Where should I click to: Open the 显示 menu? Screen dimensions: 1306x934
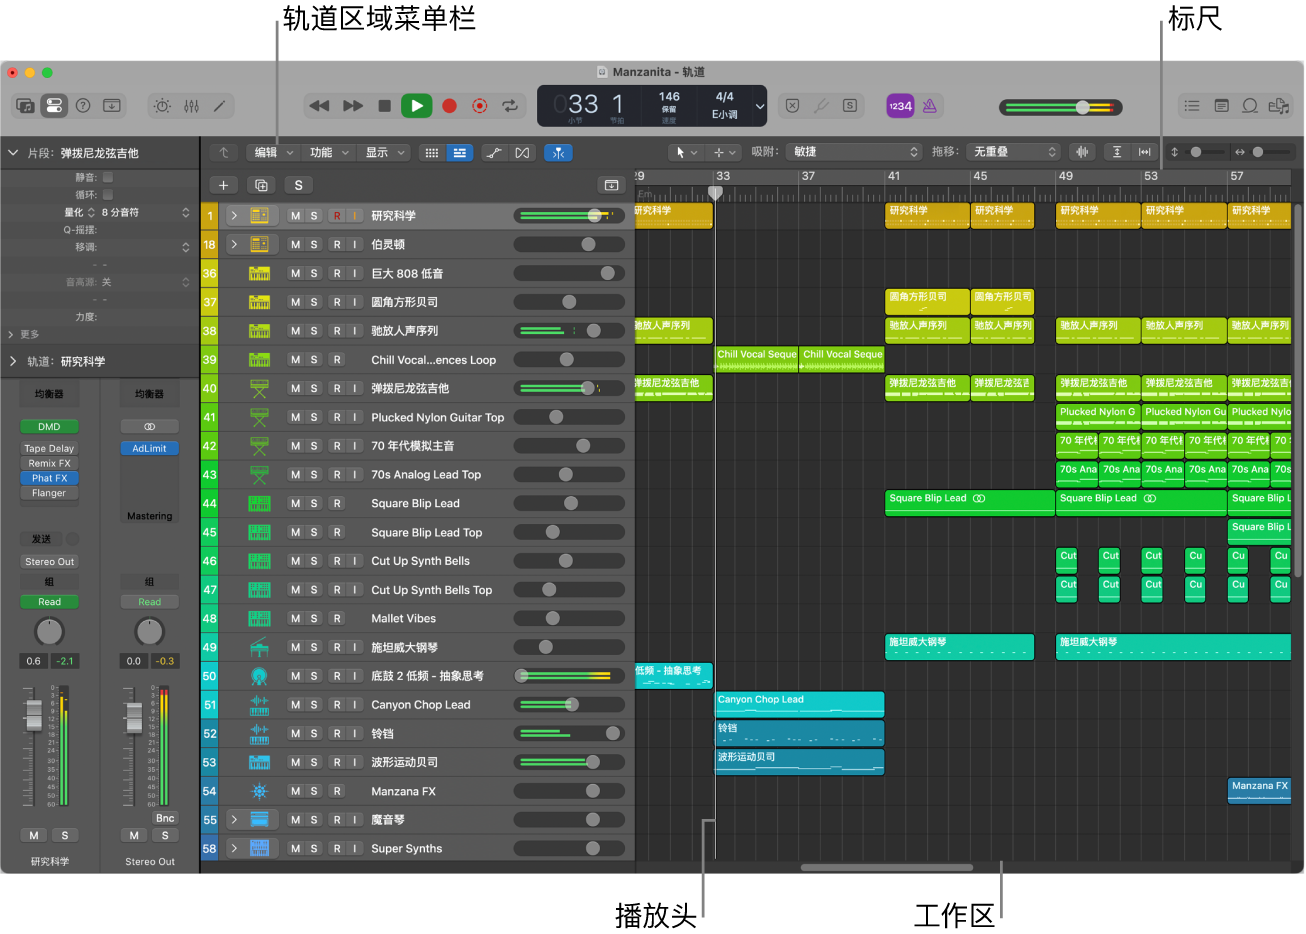[x=384, y=153]
